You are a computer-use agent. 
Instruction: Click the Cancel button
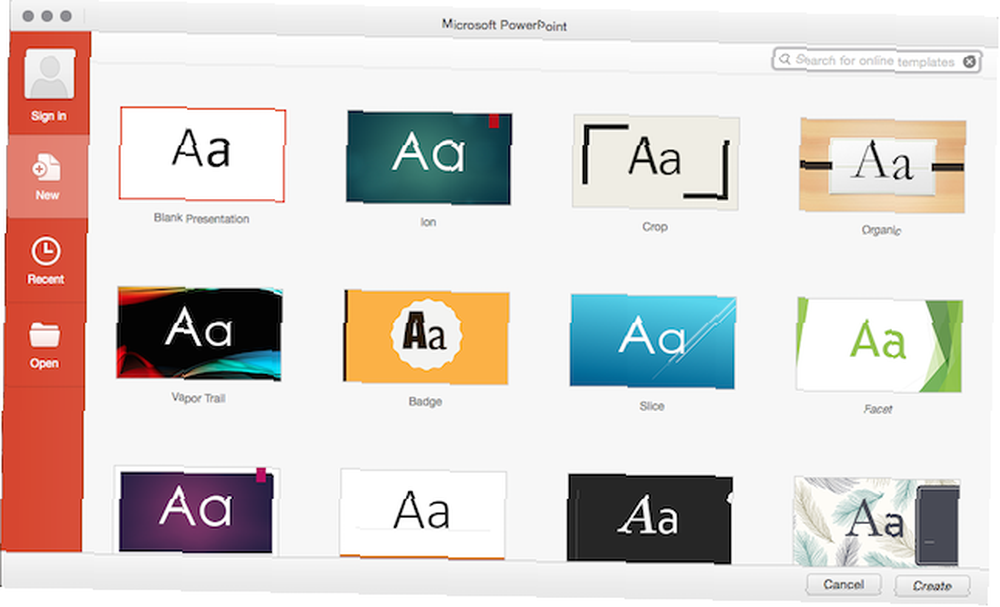click(844, 585)
